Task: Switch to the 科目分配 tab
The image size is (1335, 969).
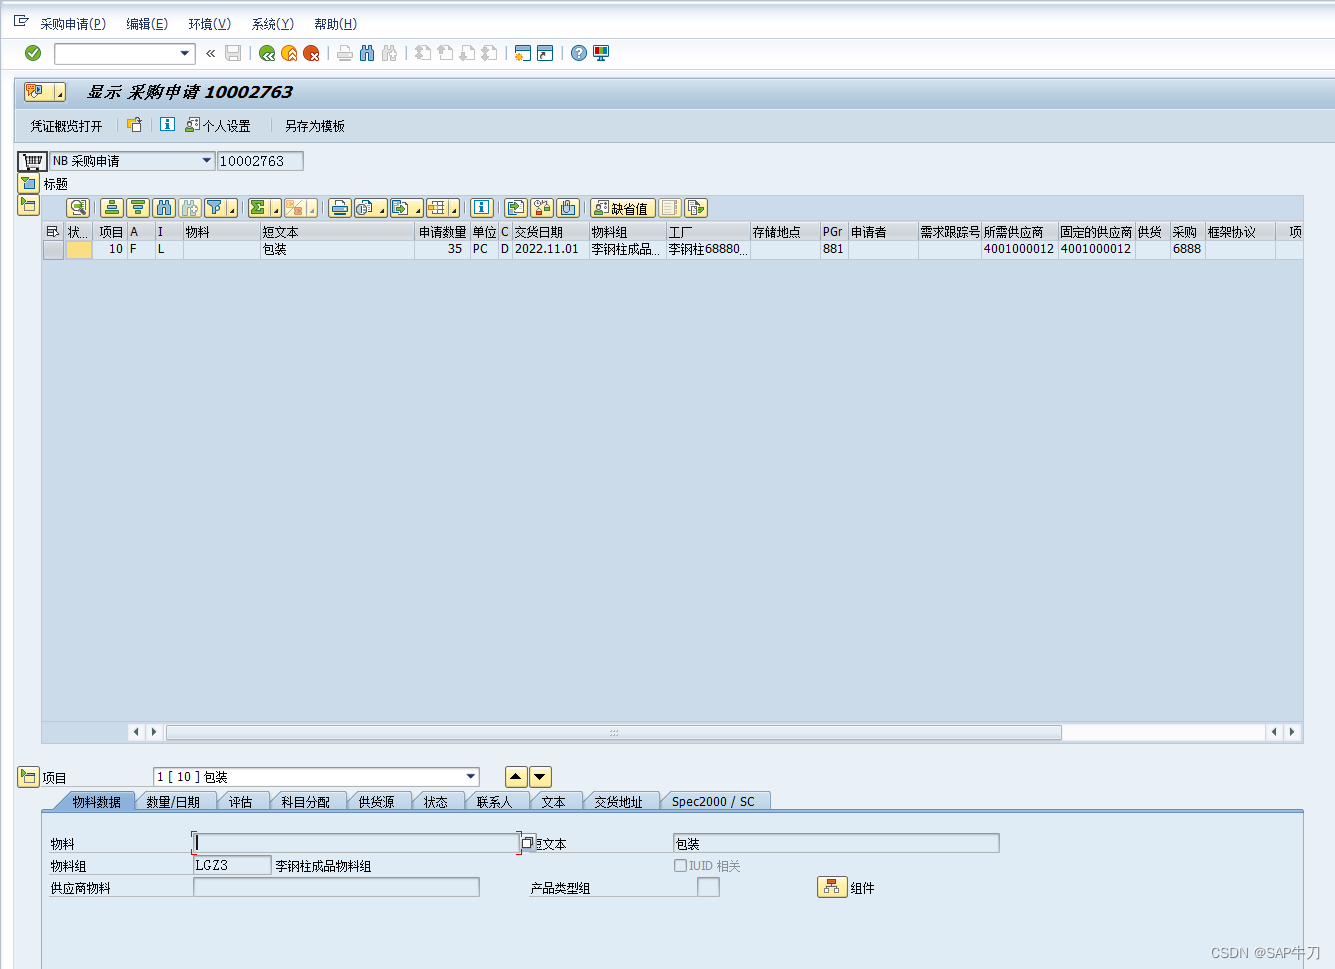Action: click(305, 802)
